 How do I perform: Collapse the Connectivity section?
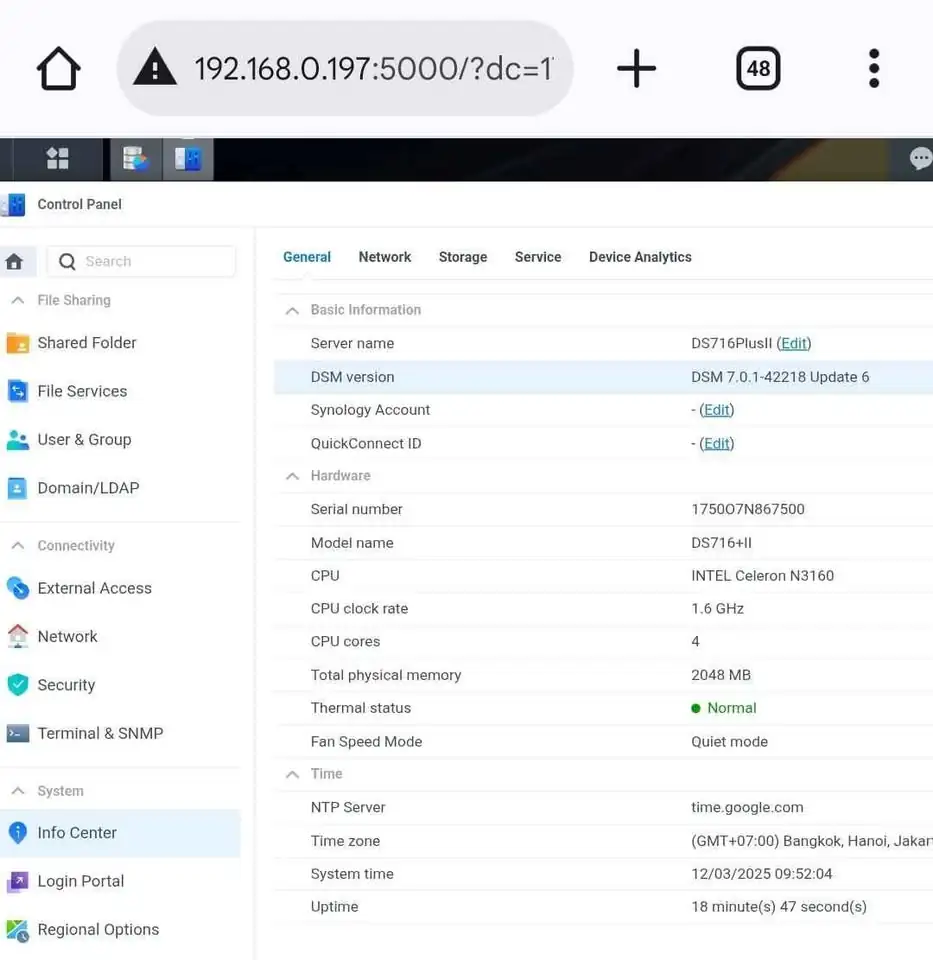pyautogui.click(x=18, y=545)
